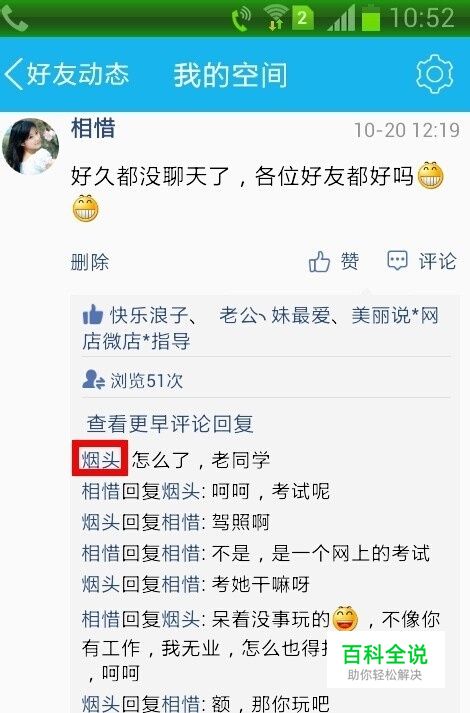Tap the phone icon in status bar

(14, 18)
